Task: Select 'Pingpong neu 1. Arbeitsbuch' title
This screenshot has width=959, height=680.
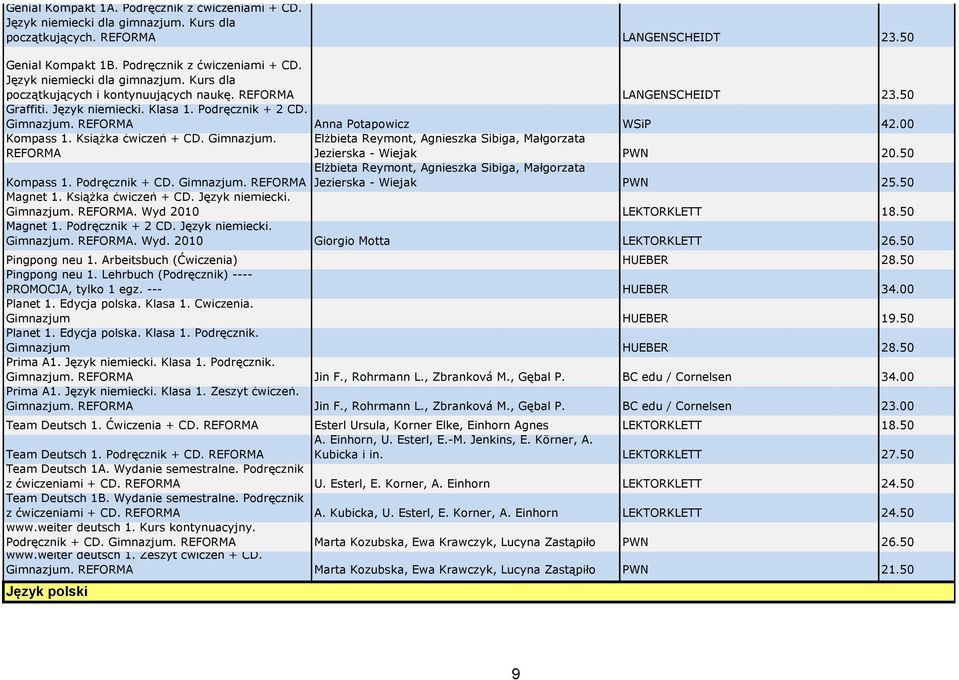Action: click(122, 261)
